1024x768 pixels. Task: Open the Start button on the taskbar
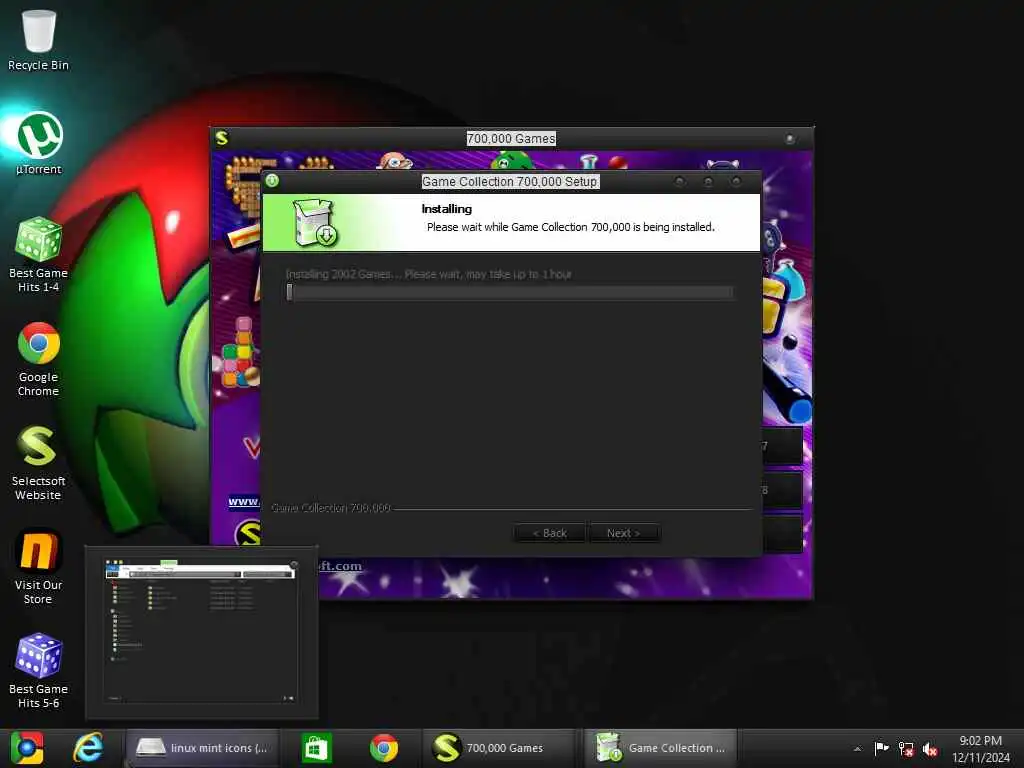pos(27,748)
